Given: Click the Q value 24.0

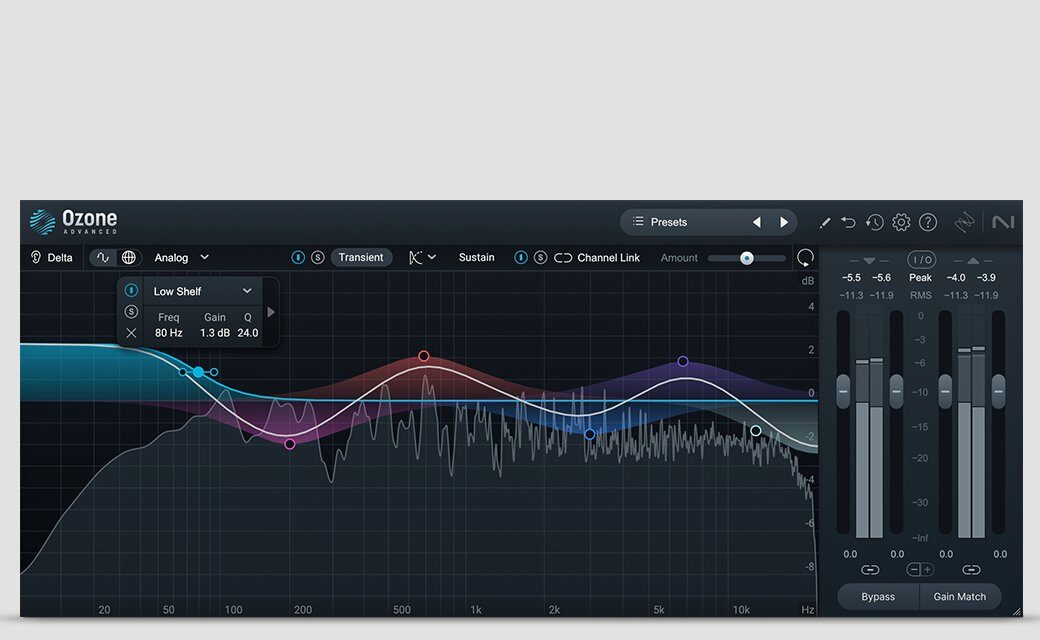Looking at the screenshot, I should [x=248, y=333].
